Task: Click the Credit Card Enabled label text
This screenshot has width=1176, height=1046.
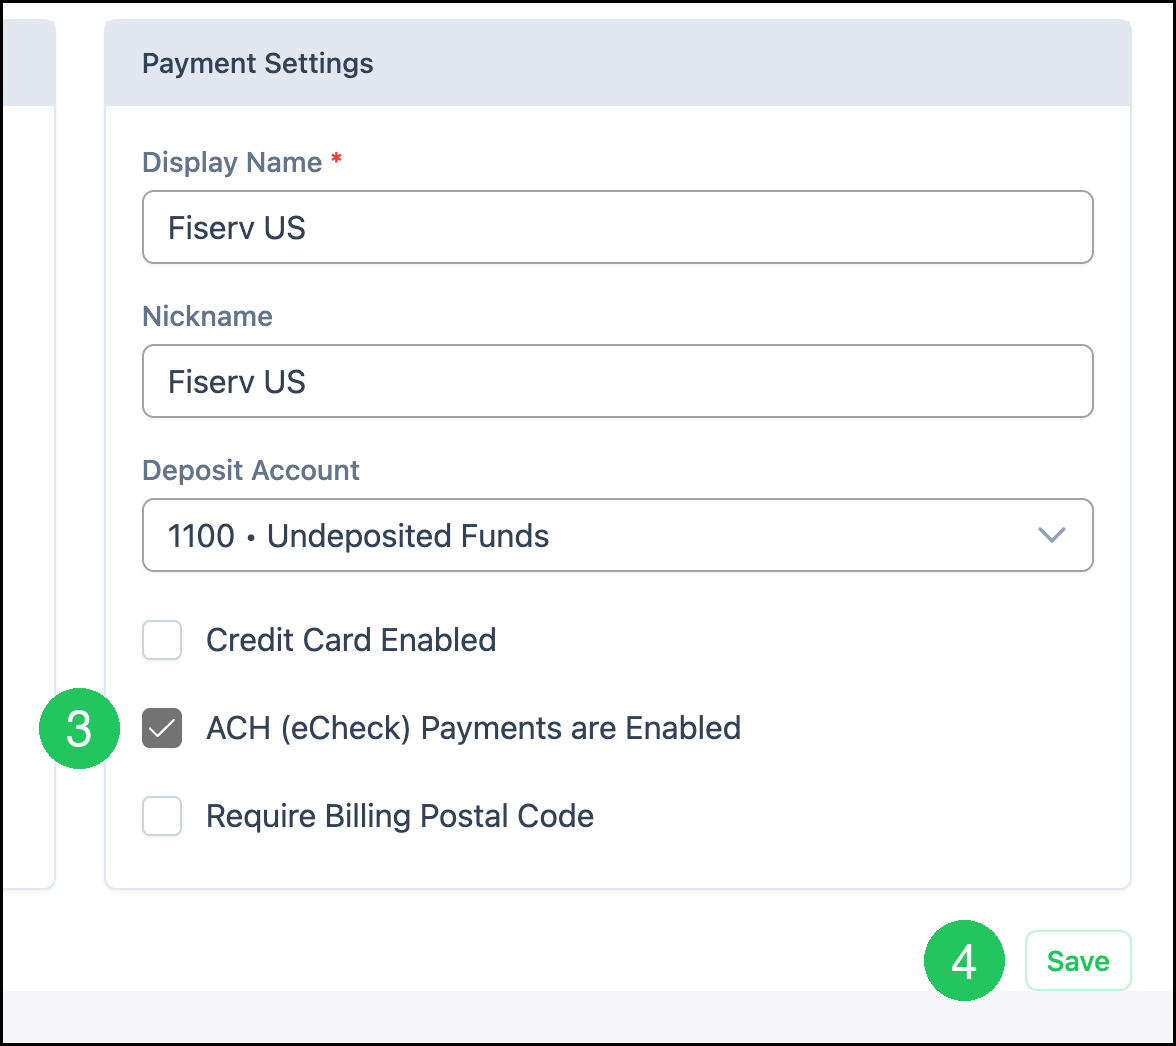Action: [351, 640]
